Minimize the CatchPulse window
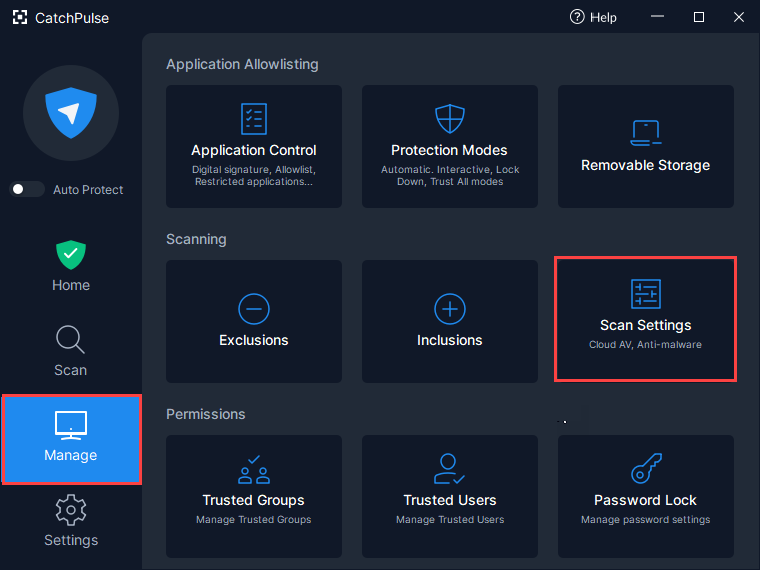Image resolution: width=760 pixels, height=570 pixels. point(657,17)
